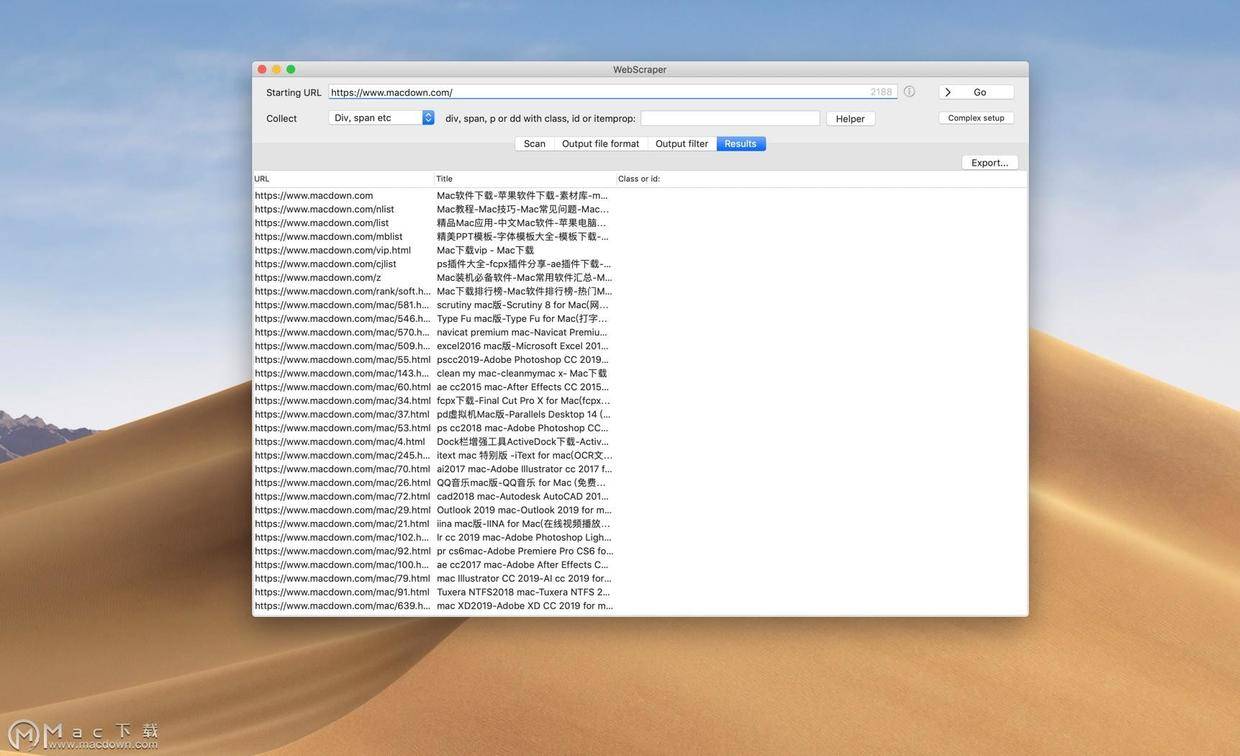1240x756 pixels.
Task: Select row with URL mac/92.html
Action: tap(640, 551)
